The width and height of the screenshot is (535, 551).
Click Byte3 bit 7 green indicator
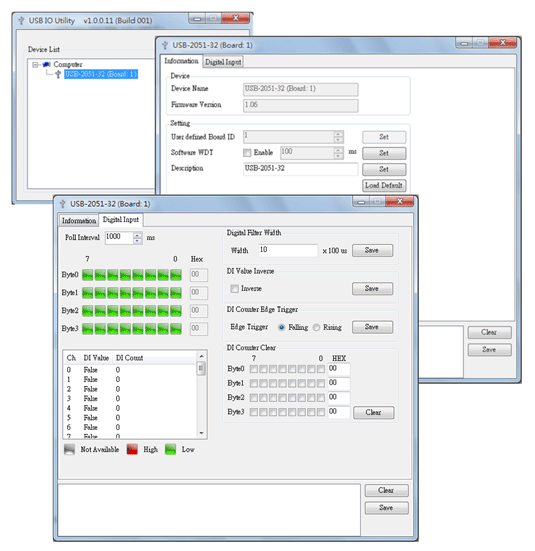pyautogui.click(x=88, y=329)
